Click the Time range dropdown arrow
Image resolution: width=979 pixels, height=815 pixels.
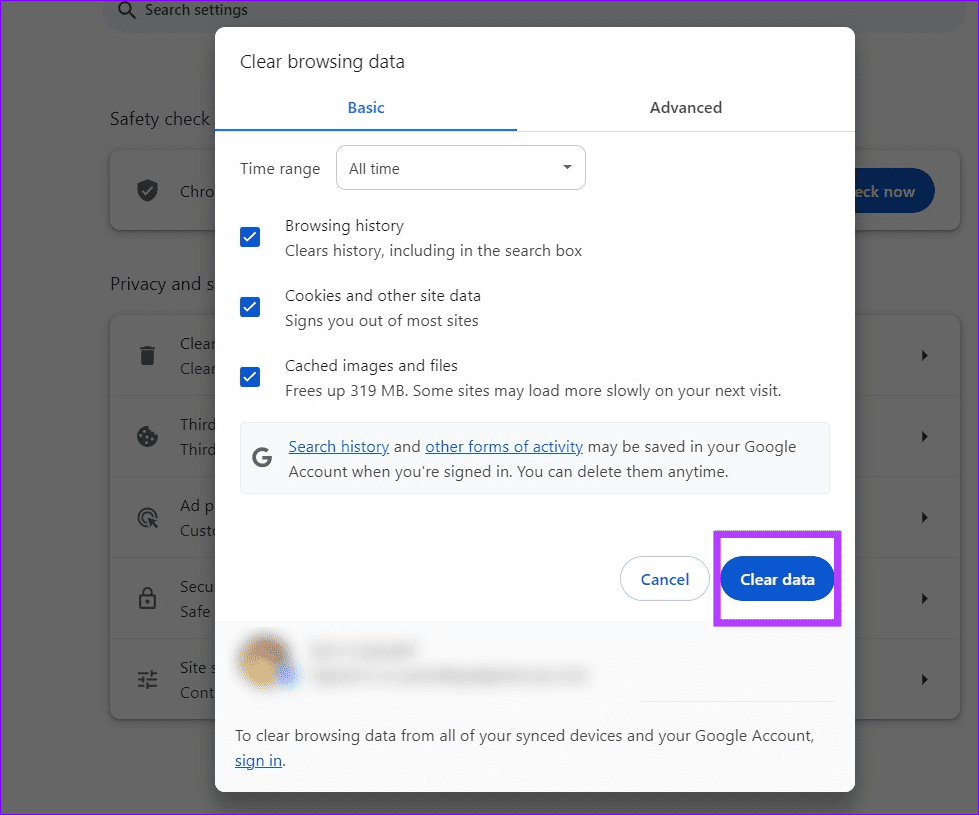[x=567, y=167]
